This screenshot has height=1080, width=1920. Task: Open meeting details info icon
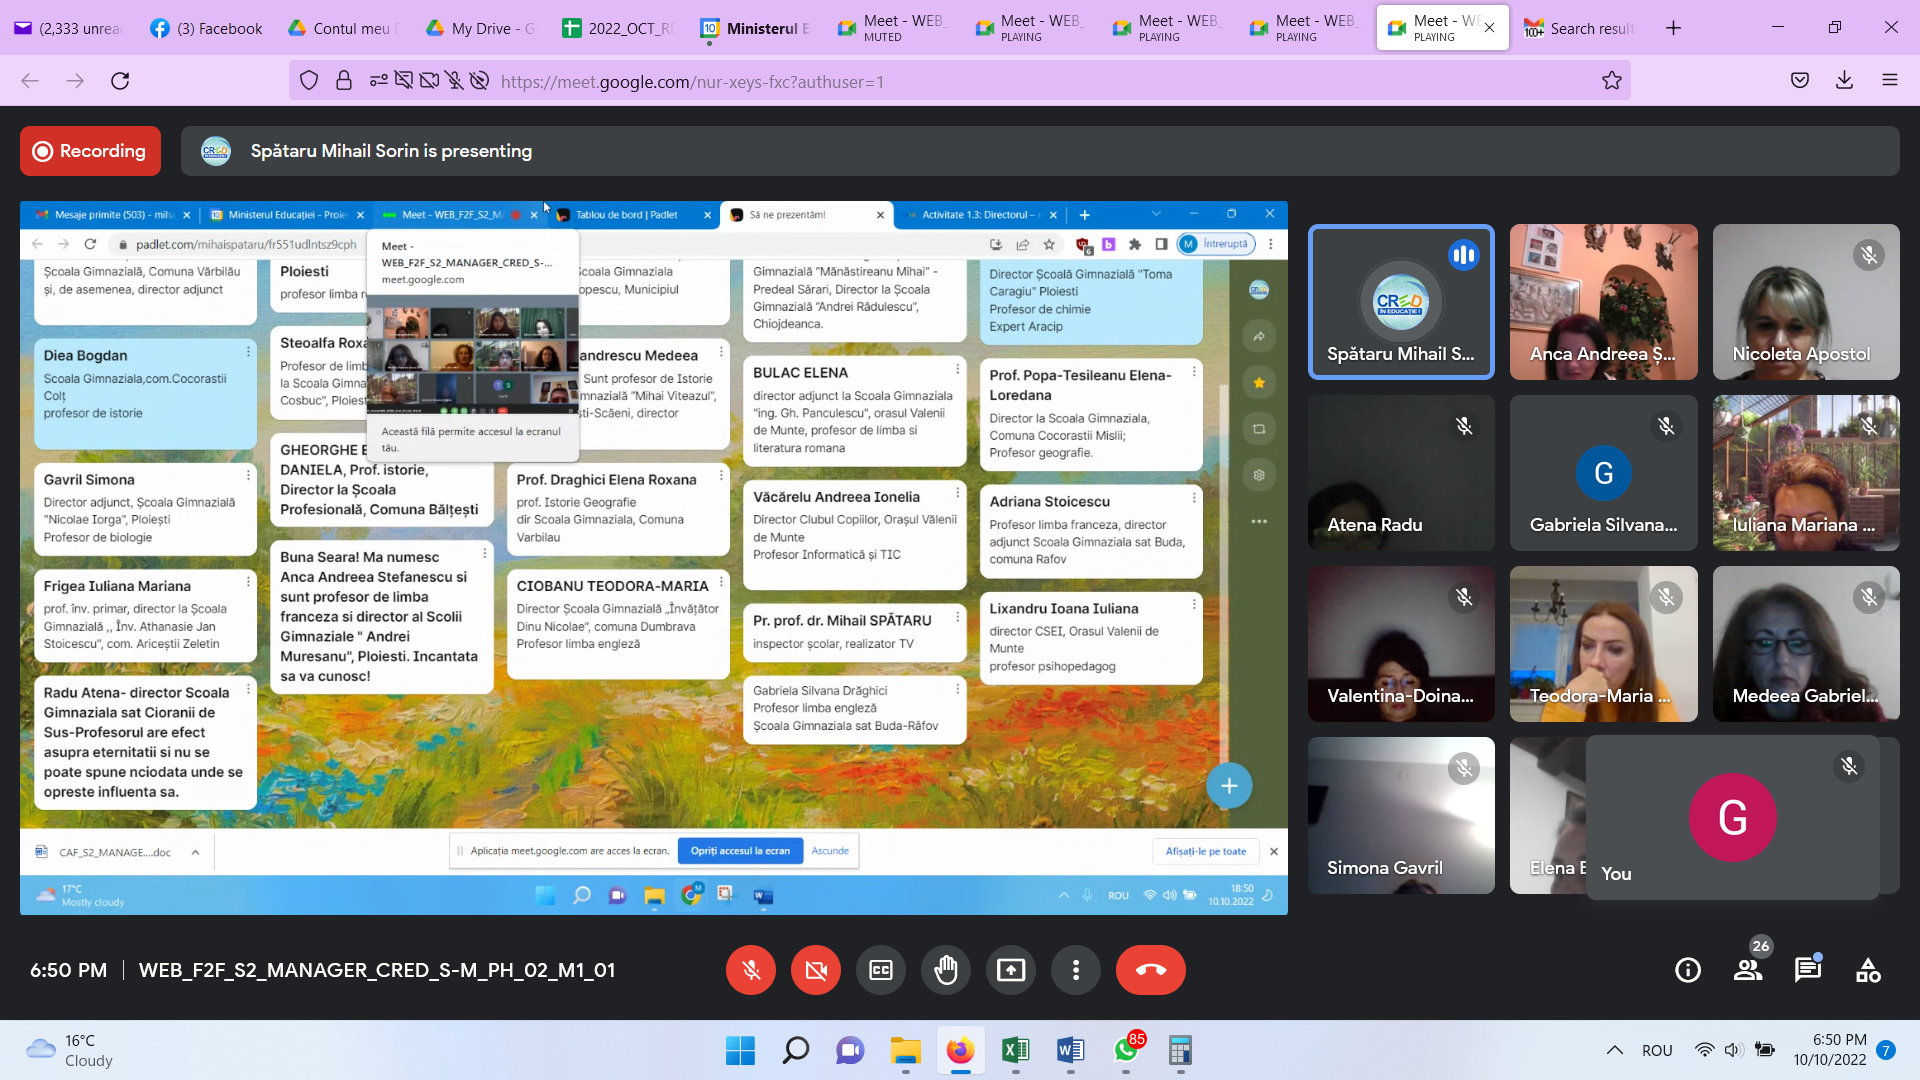tap(1688, 970)
